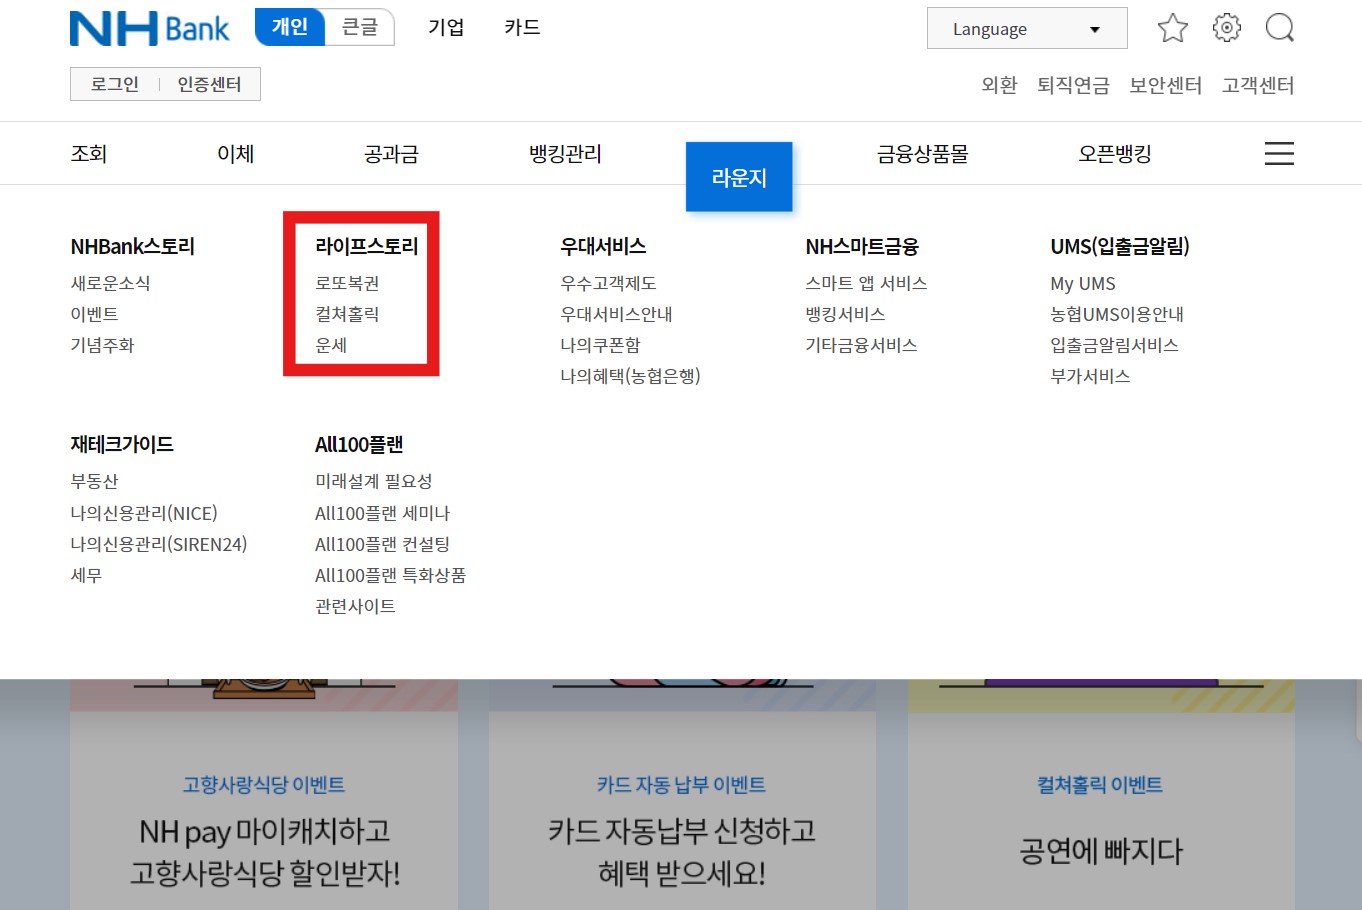
Task: Go to 고객센터
Action: (1257, 85)
